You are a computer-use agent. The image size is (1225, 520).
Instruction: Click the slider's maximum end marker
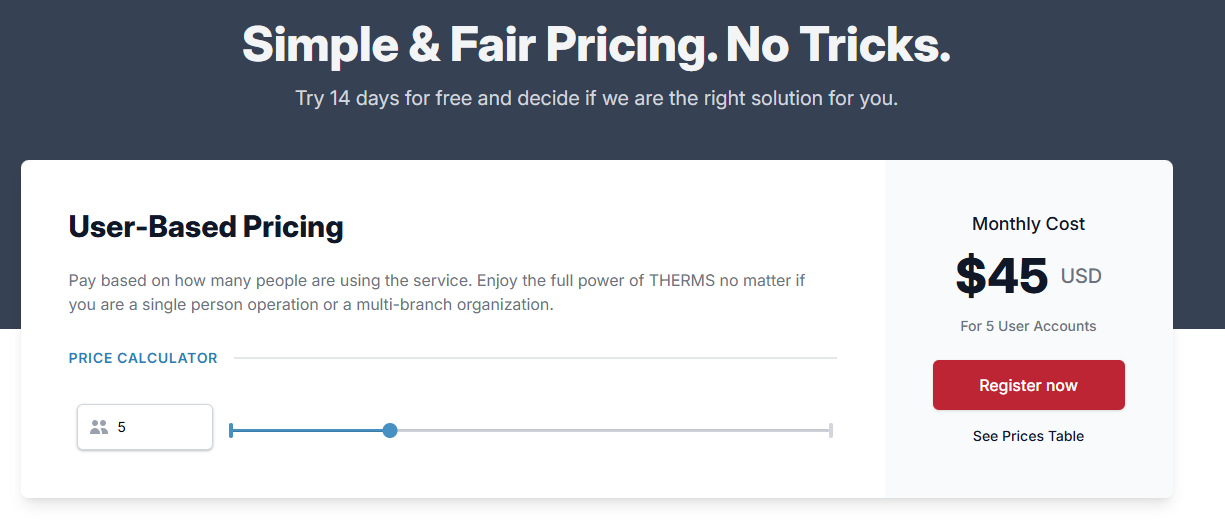tap(831, 430)
